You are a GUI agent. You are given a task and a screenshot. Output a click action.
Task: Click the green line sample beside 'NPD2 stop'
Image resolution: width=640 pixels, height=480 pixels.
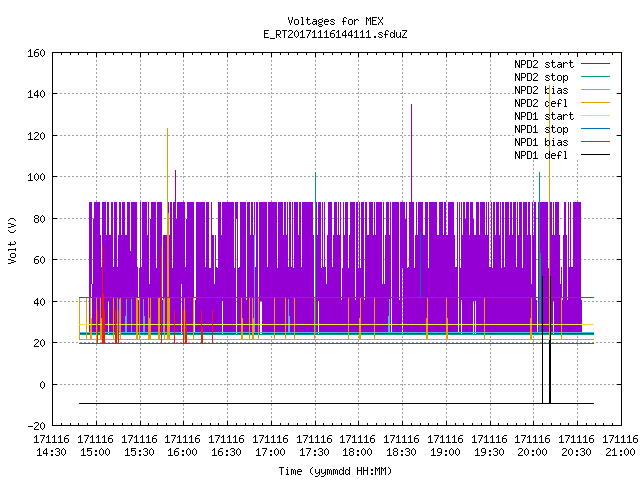pyautogui.click(x=596, y=77)
